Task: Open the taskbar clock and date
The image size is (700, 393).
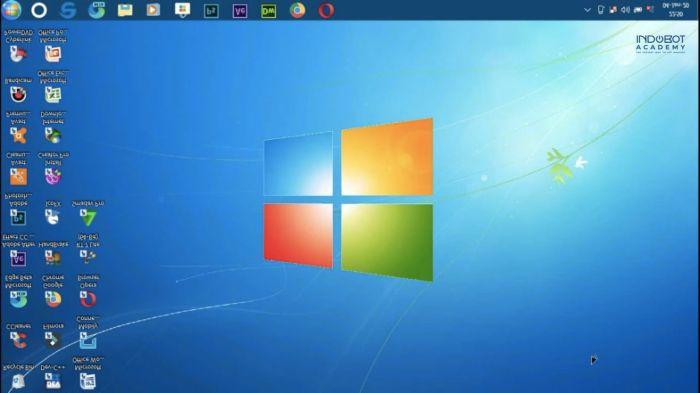Action: pyautogui.click(x=675, y=10)
